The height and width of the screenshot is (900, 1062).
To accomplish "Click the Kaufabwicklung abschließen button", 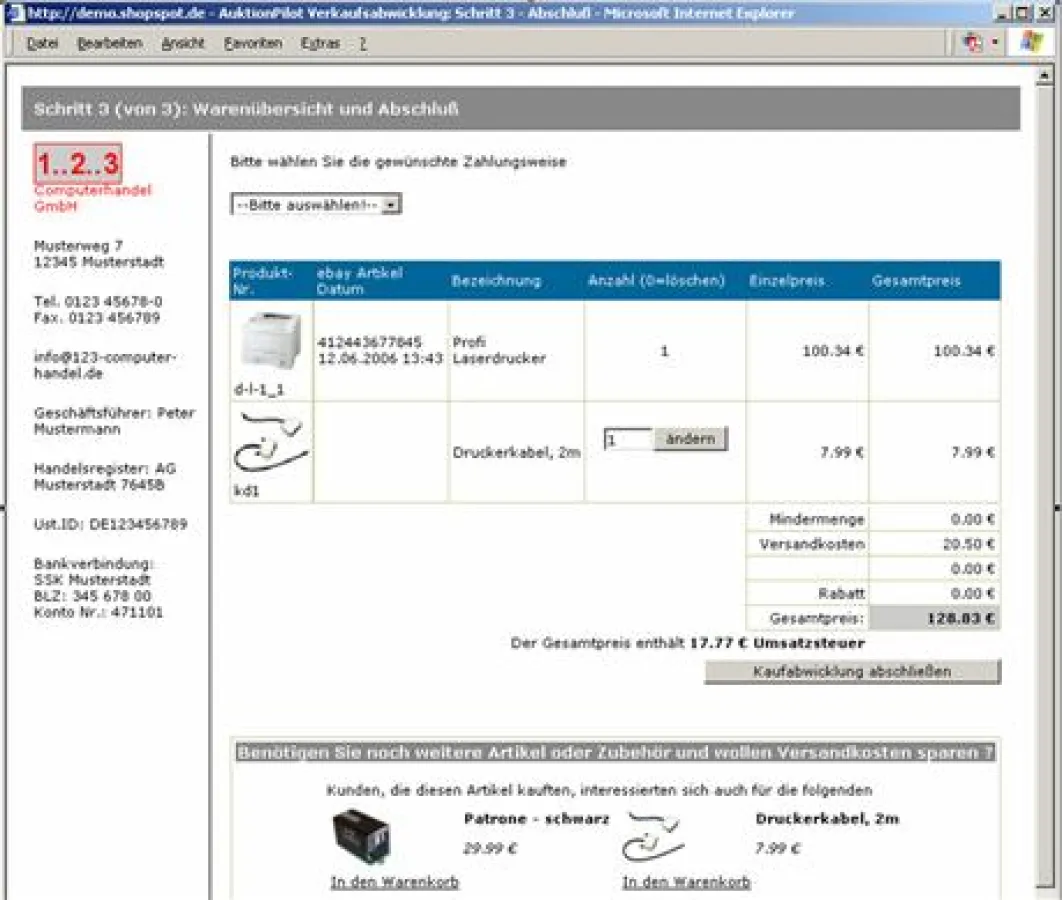I will 852,671.
